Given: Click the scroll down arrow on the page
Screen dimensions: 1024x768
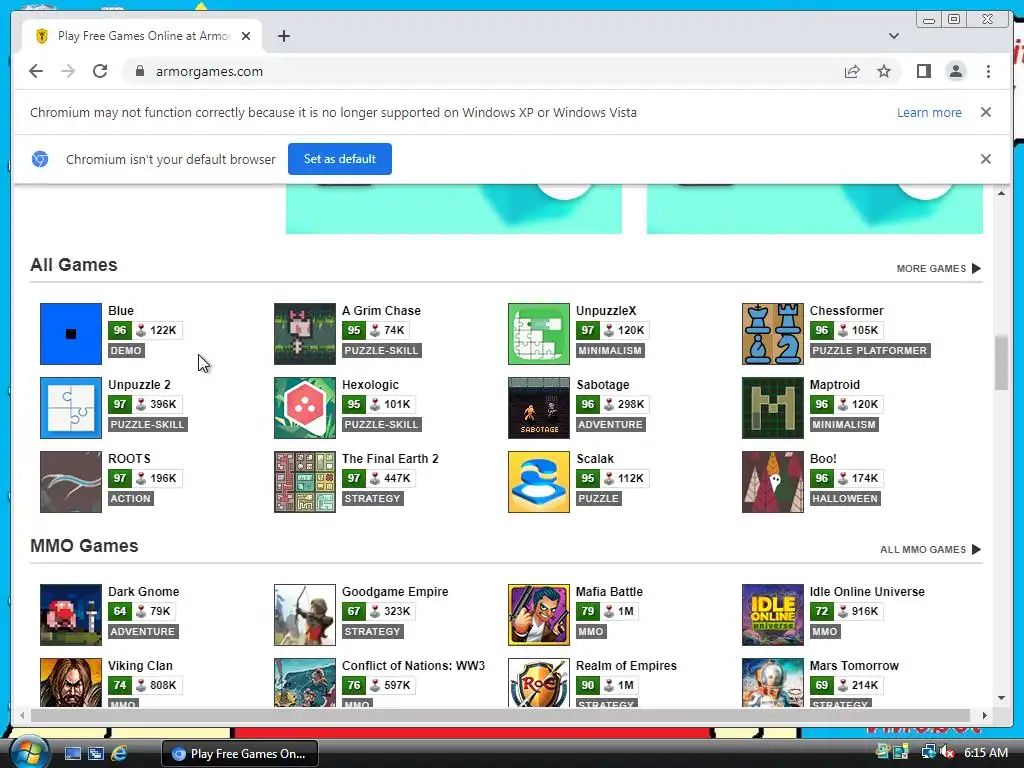Looking at the screenshot, I should 1001,698.
